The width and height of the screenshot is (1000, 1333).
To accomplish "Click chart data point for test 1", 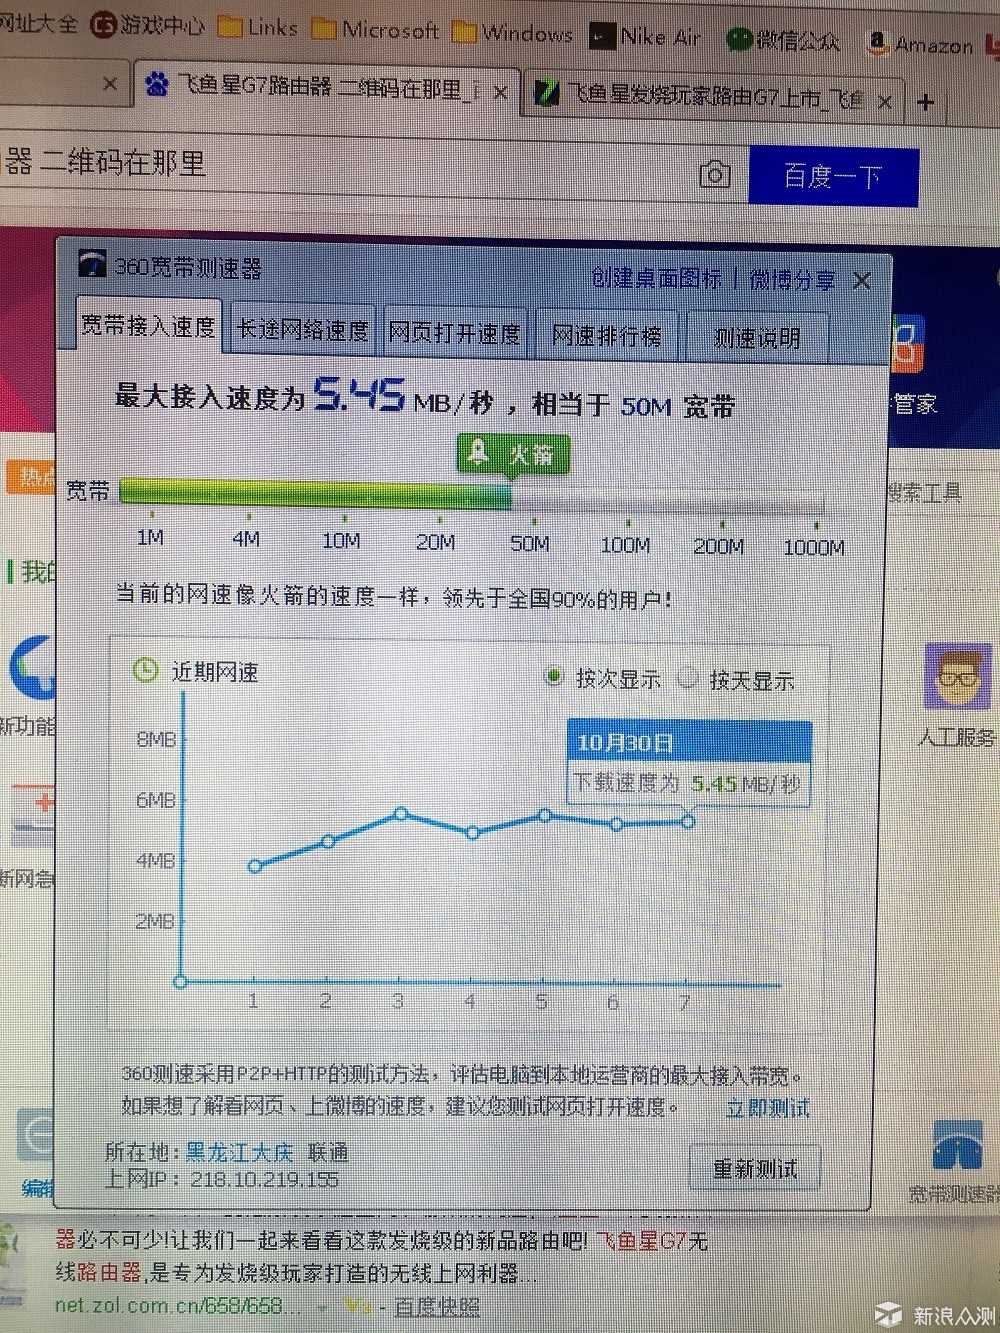I will pos(255,866).
